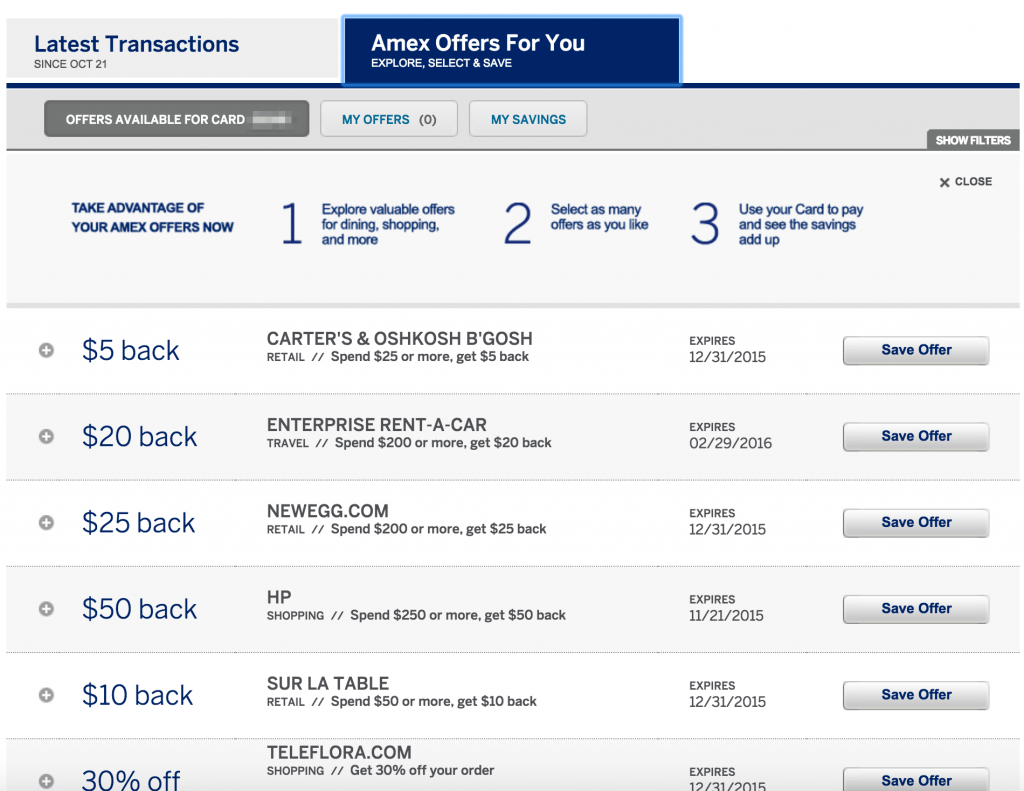
Task: Save the Carter's & Oshkosh B'Gosh offer
Action: tap(915, 350)
